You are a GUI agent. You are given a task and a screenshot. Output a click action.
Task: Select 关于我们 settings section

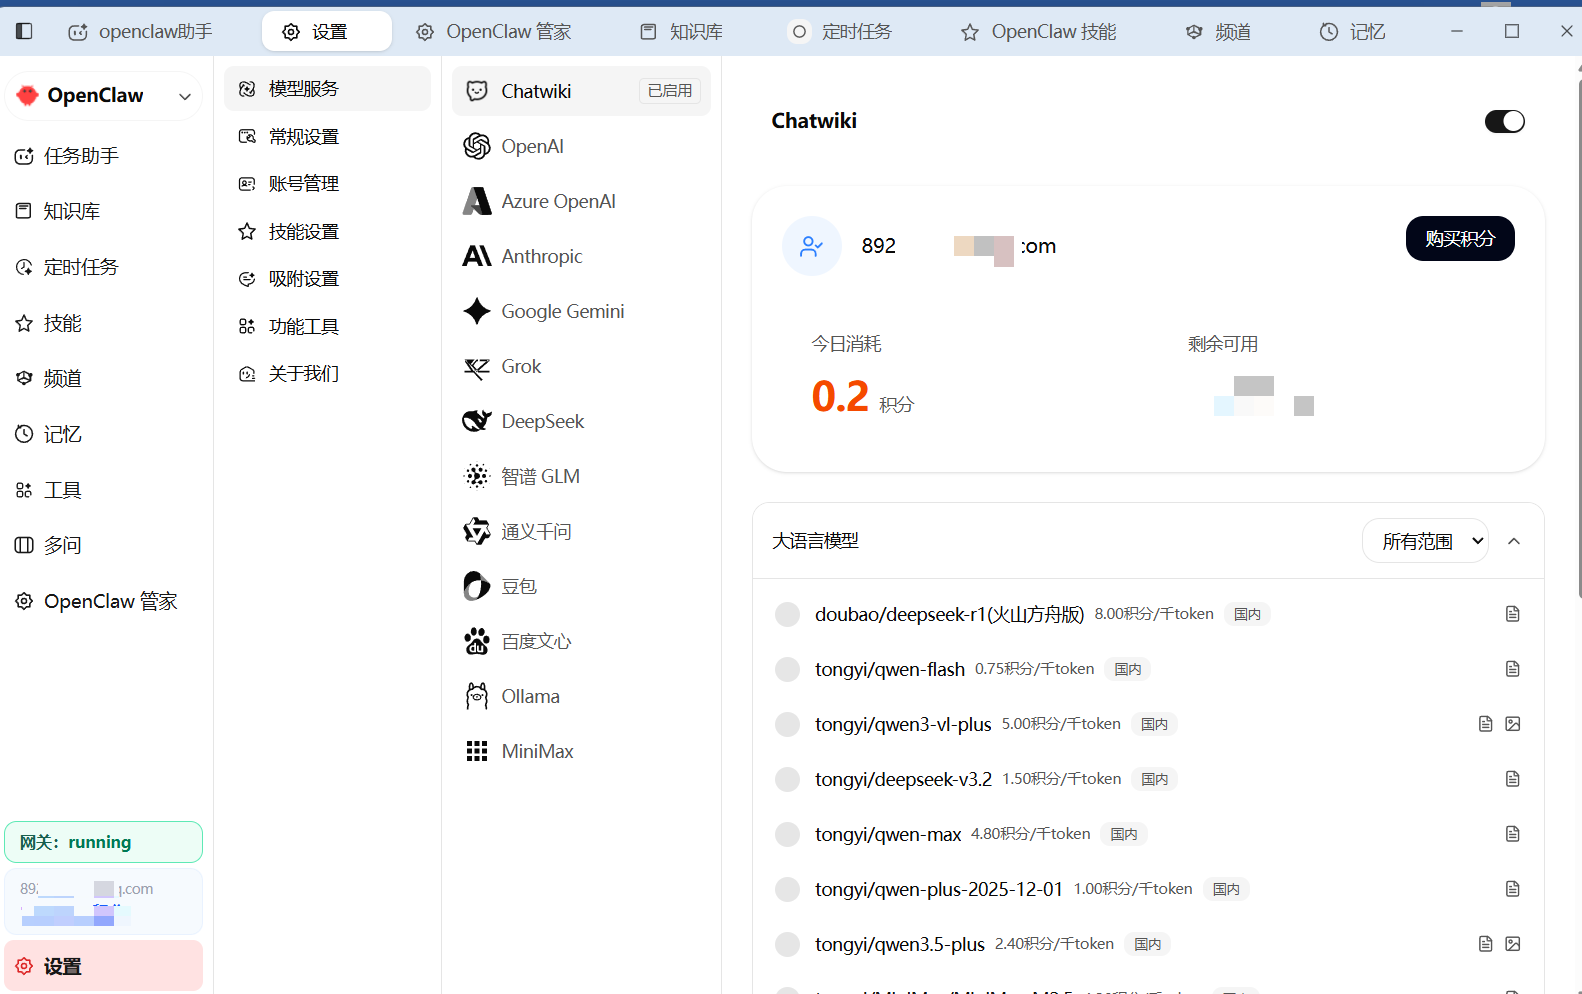[x=327, y=374]
